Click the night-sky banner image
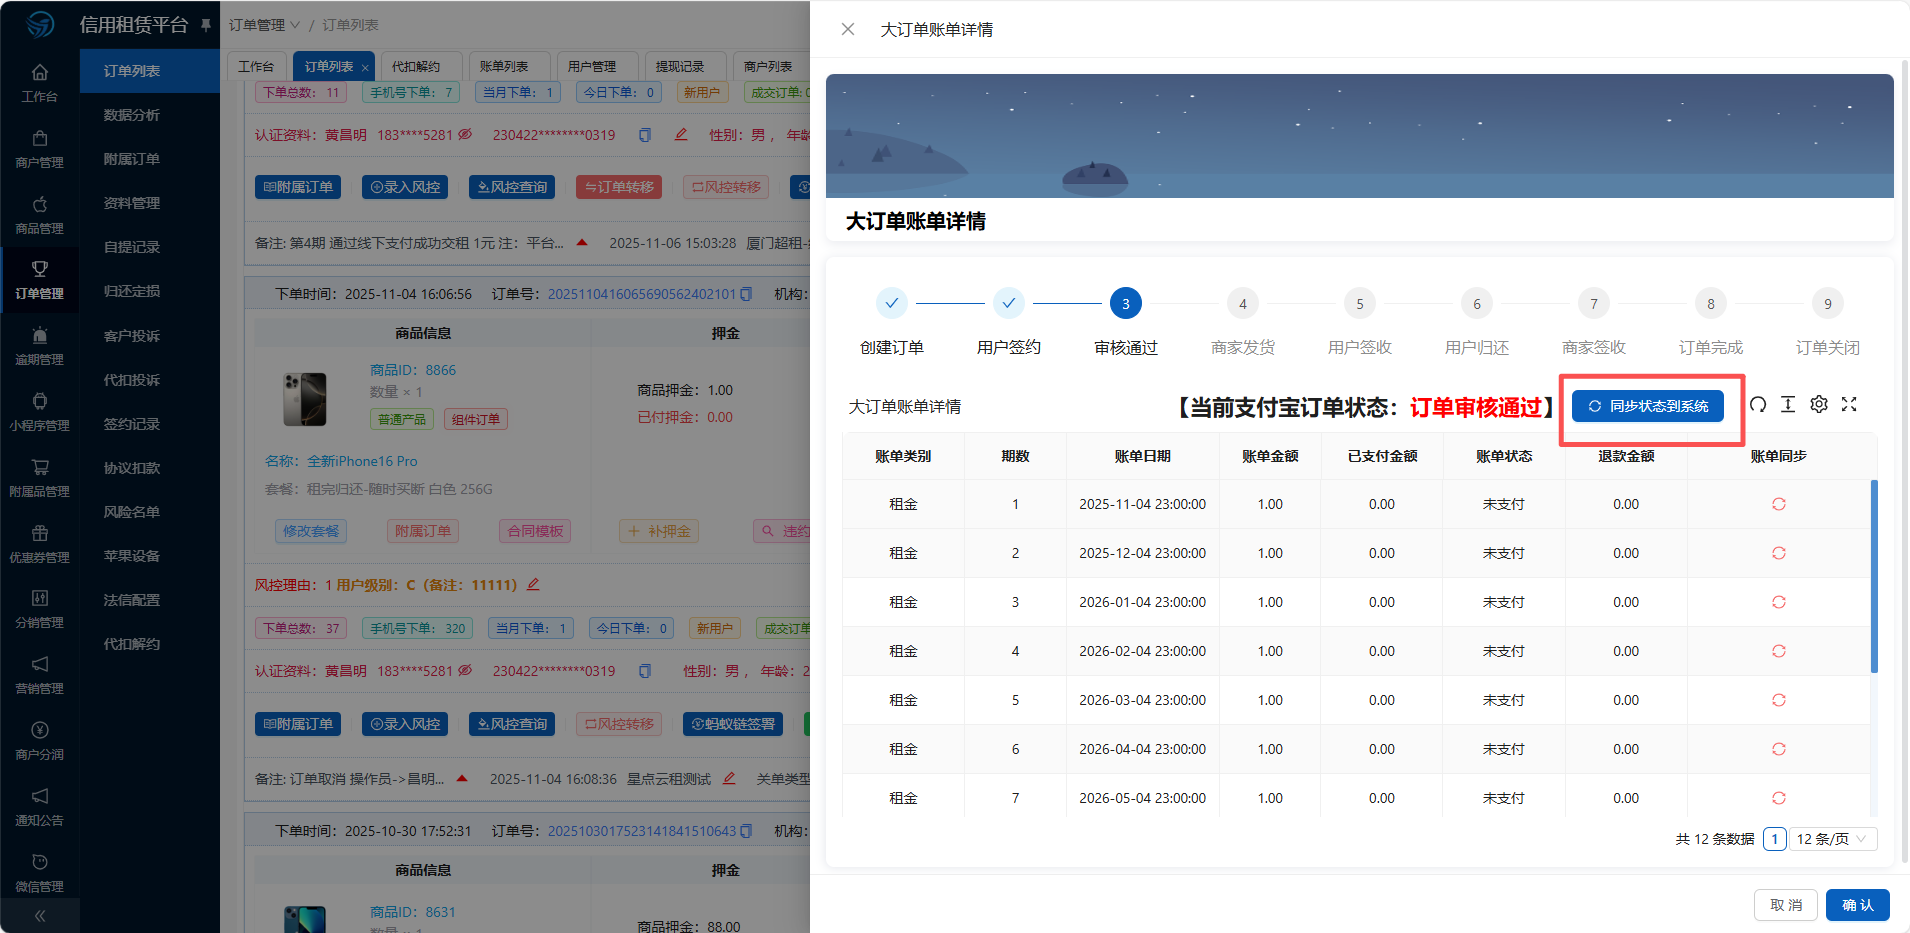 click(x=1359, y=136)
